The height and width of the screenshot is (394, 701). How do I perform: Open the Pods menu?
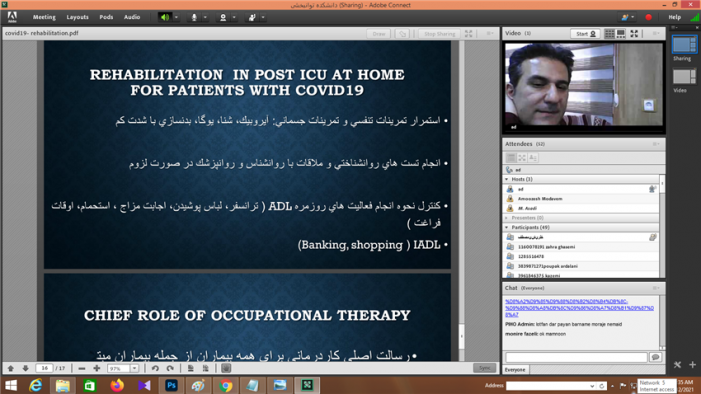[106, 17]
